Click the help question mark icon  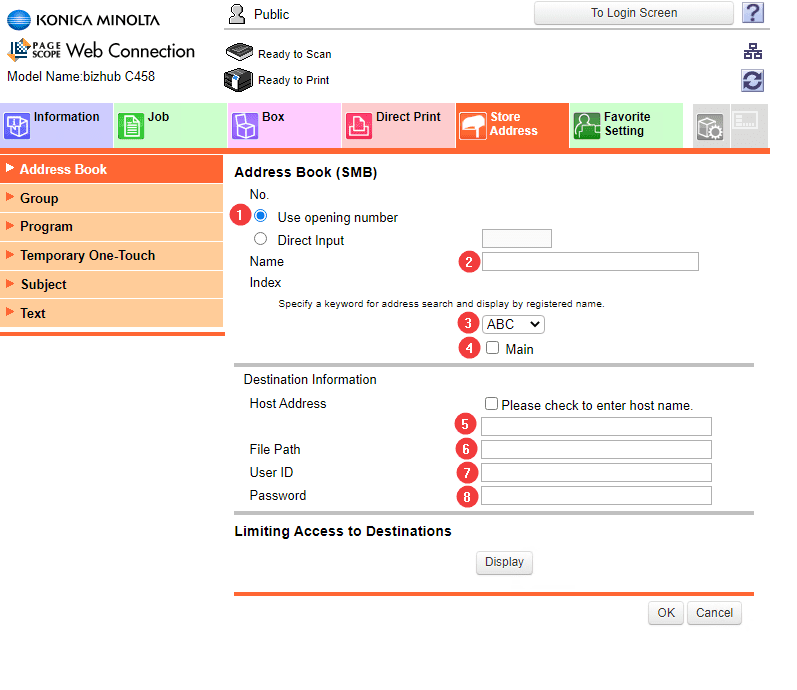pyautogui.click(x=753, y=13)
